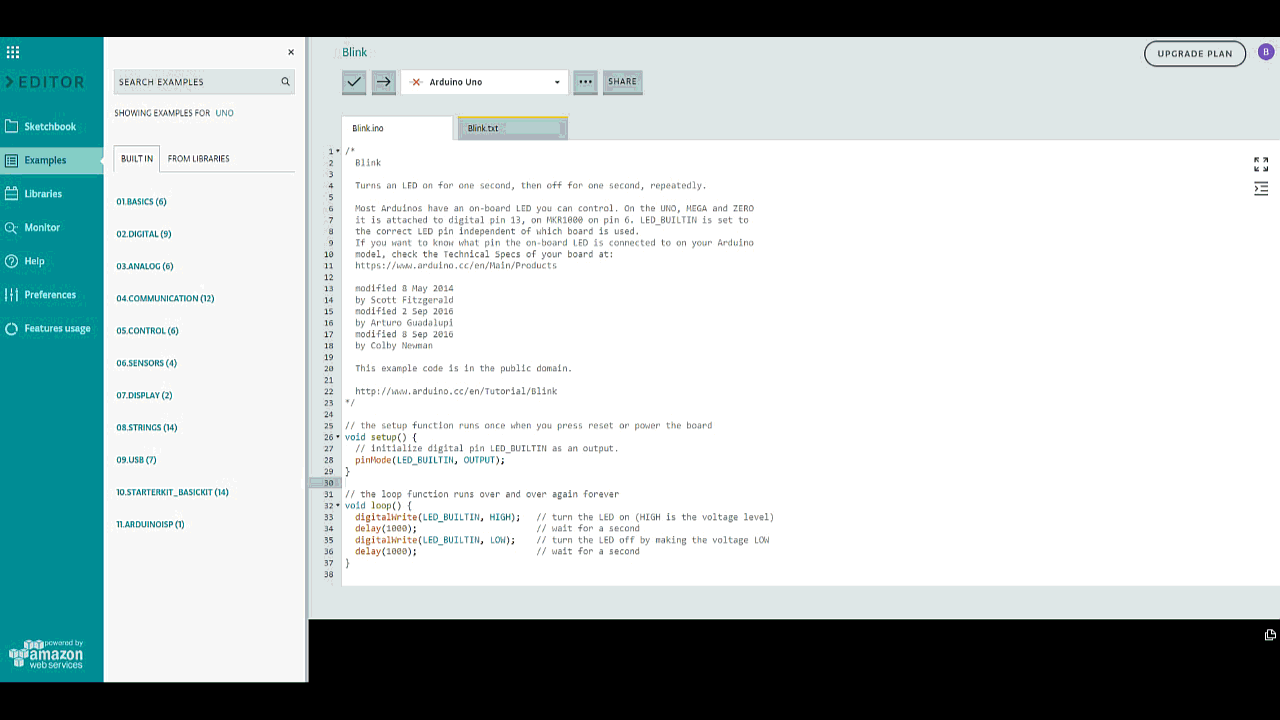
Task: Click the Upload arrow button
Action: tap(383, 82)
